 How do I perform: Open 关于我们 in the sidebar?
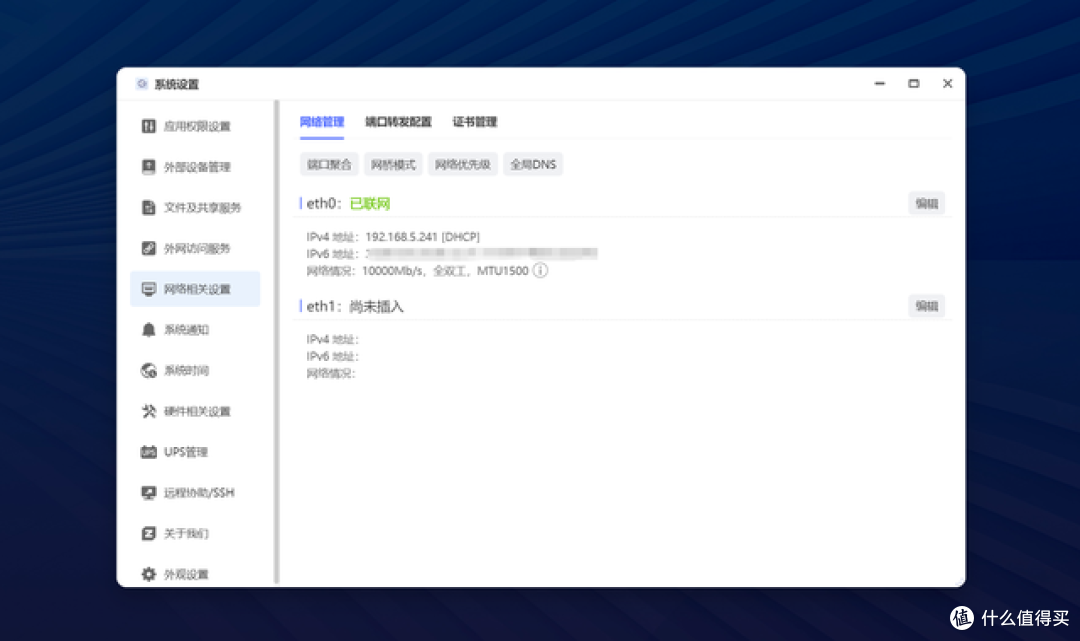(x=195, y=533)
